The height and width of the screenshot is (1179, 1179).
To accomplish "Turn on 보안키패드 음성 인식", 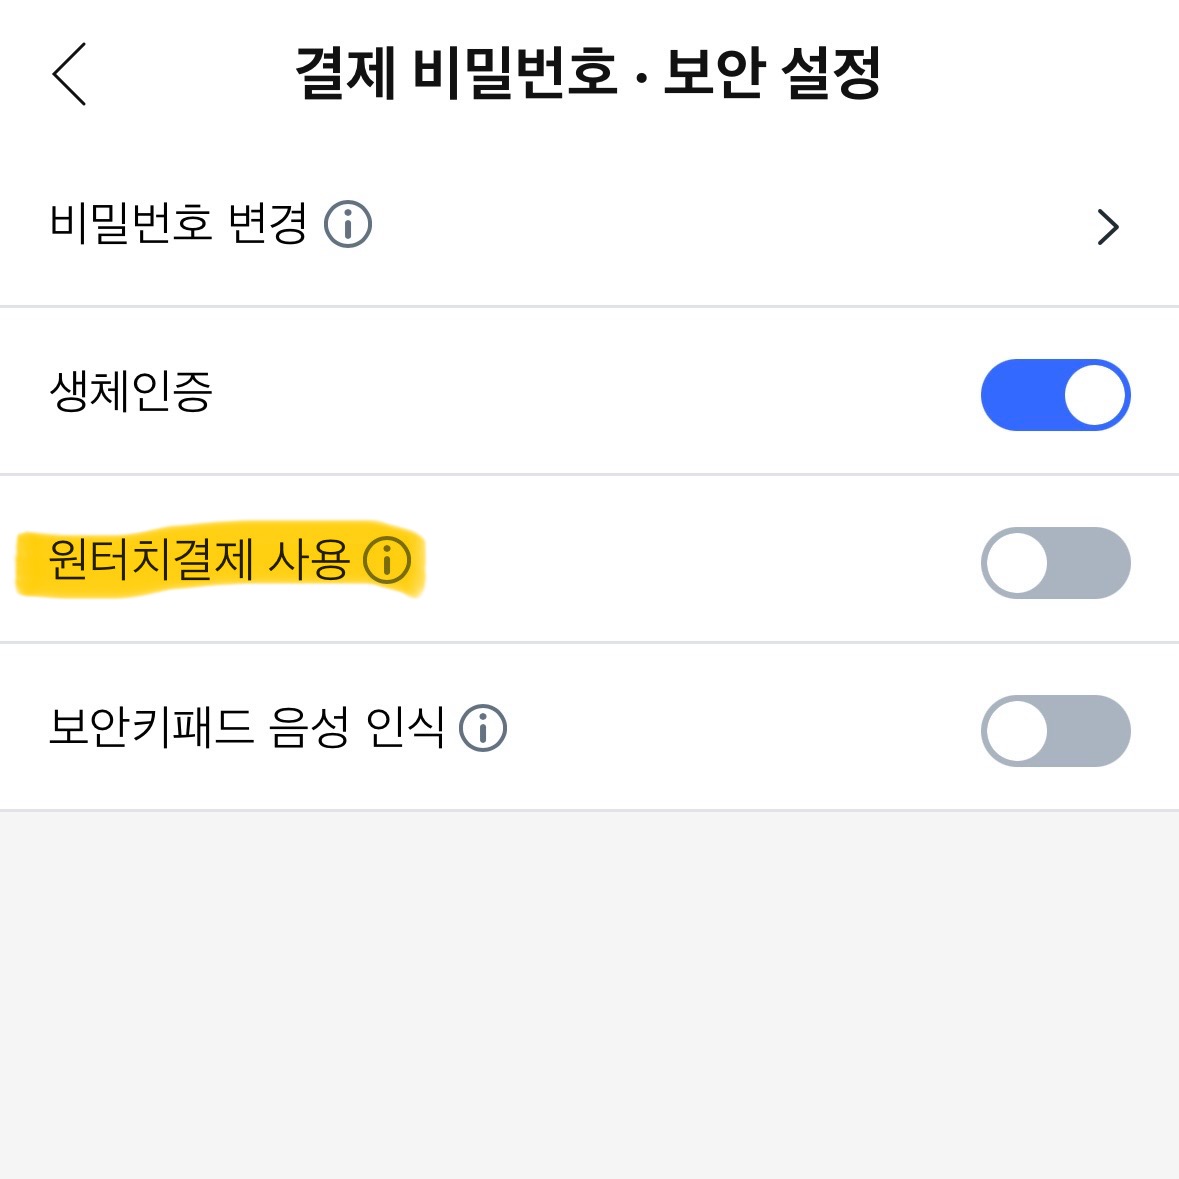I will 1056,730.
